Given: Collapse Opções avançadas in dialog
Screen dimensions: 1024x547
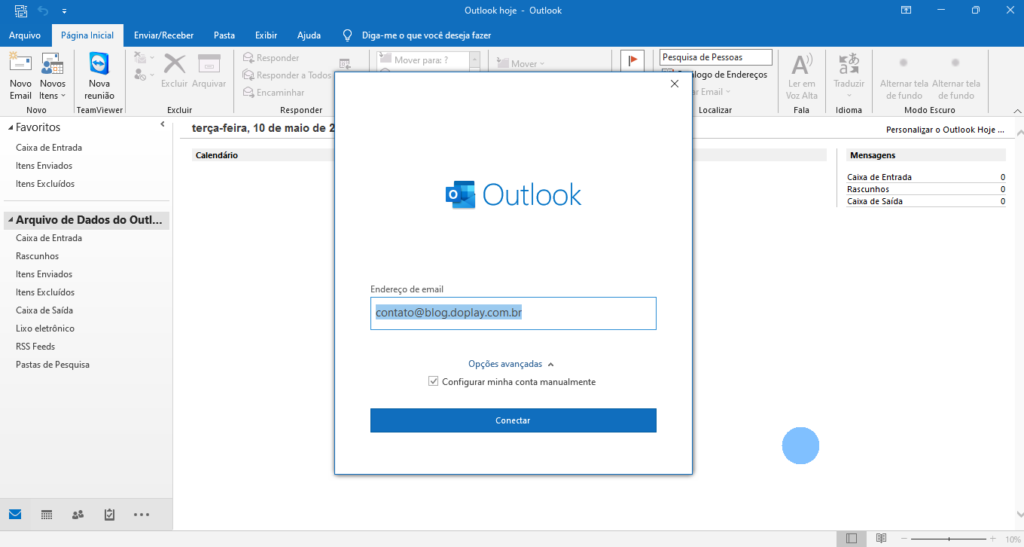Looking at the screenshot, I should (511, 364).
